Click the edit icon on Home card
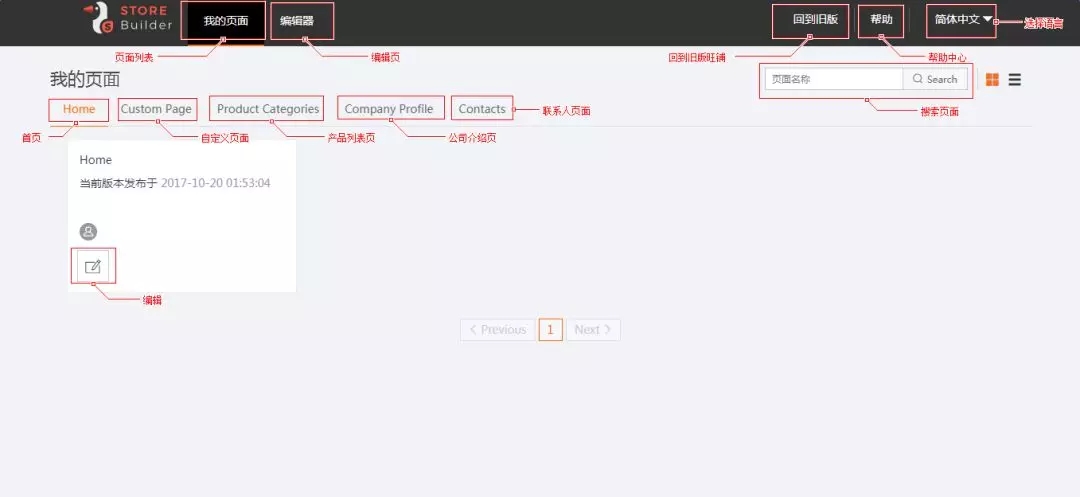This screenshot has width=1080, height=497. [94, 266]
